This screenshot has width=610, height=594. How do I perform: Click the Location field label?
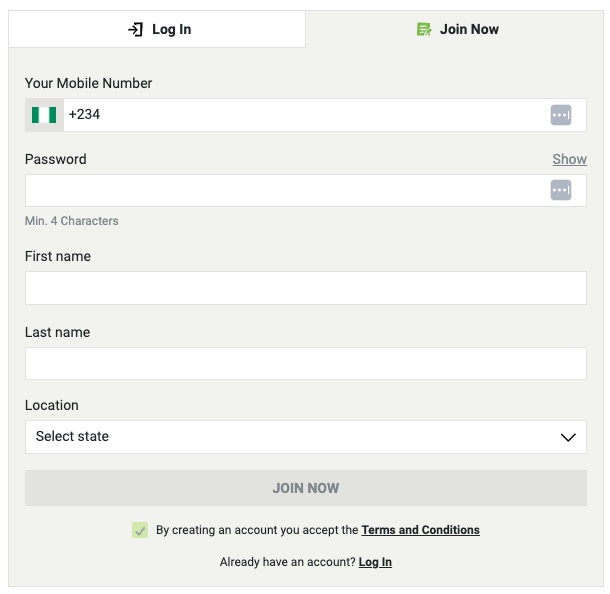point(52,405)
